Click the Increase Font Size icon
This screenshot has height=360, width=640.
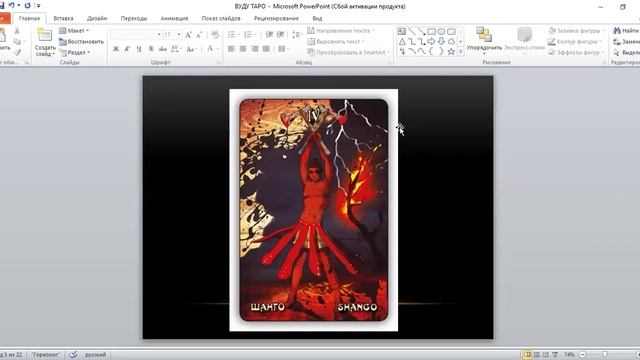click(x=188, y=35)
